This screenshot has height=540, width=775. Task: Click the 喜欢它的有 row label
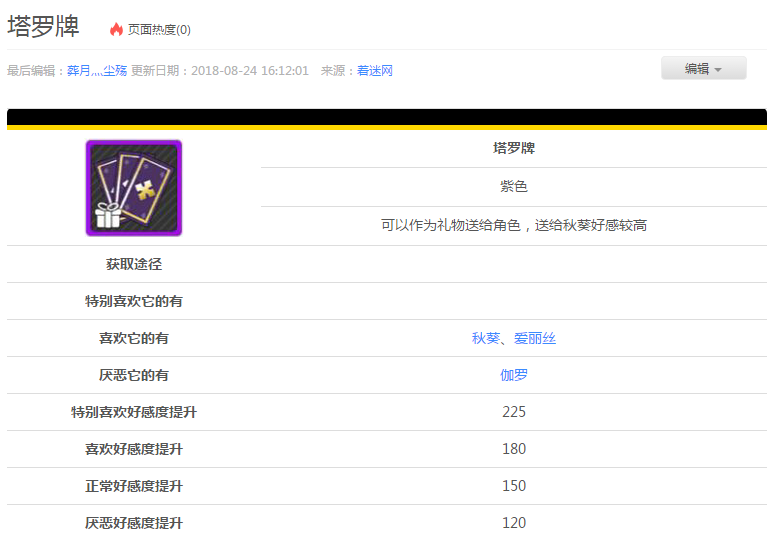click(x=134, y=338)
